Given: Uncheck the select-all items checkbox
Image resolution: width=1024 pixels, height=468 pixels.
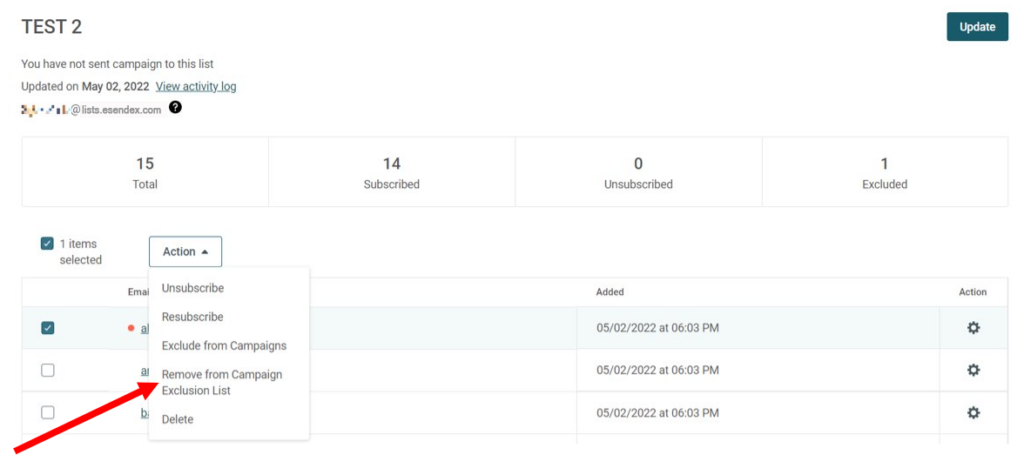Looking at the screenshot, I should (x=47, y=244).
